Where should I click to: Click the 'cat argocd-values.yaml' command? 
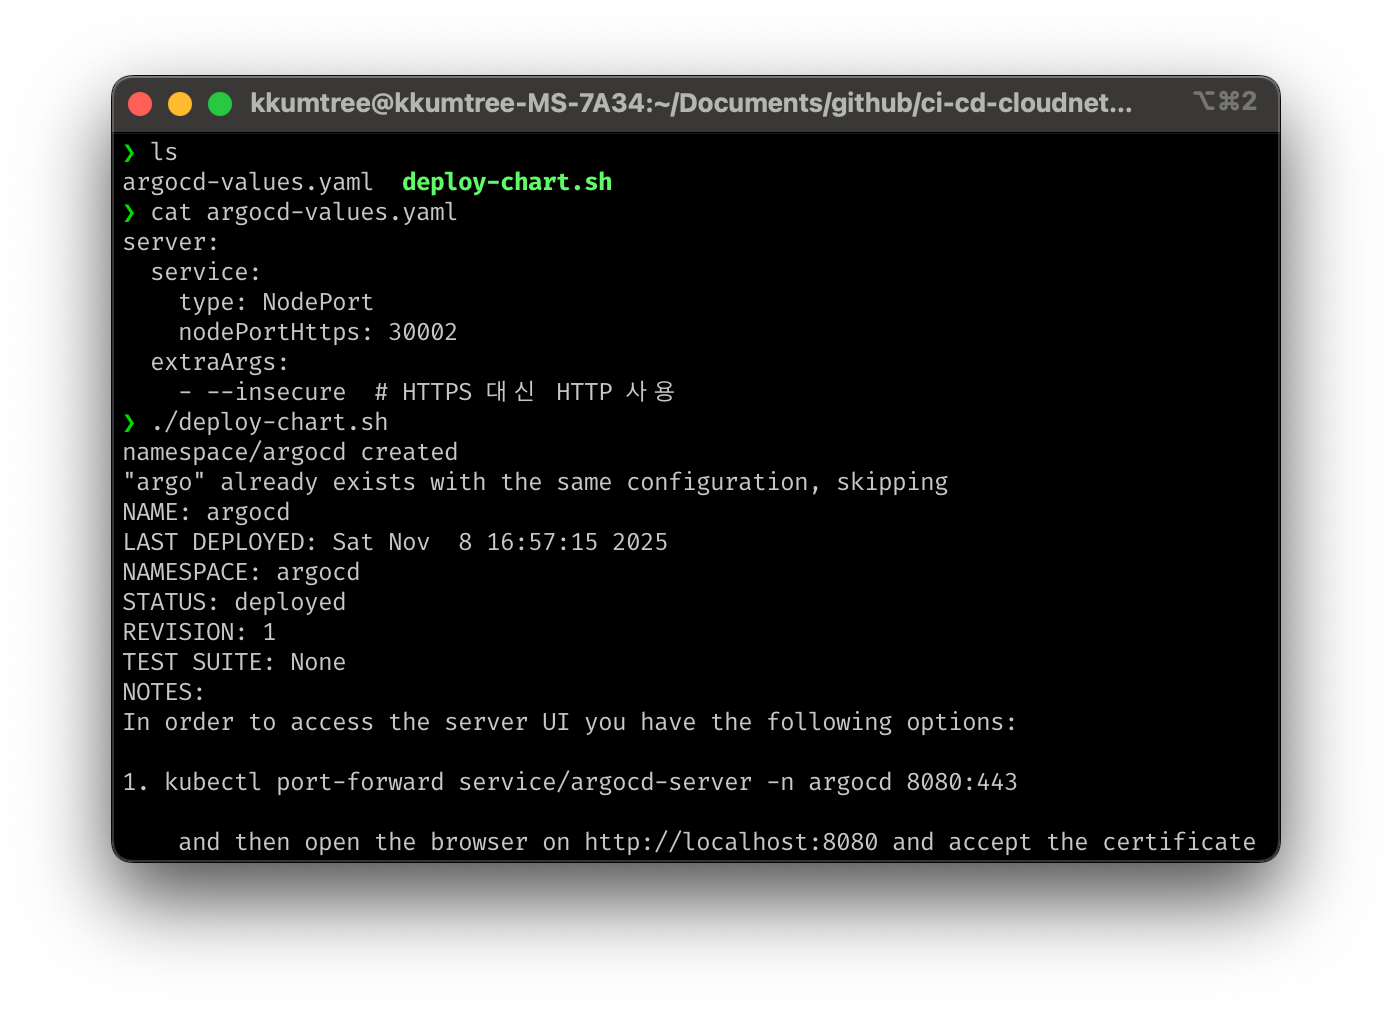coord(304,212)
